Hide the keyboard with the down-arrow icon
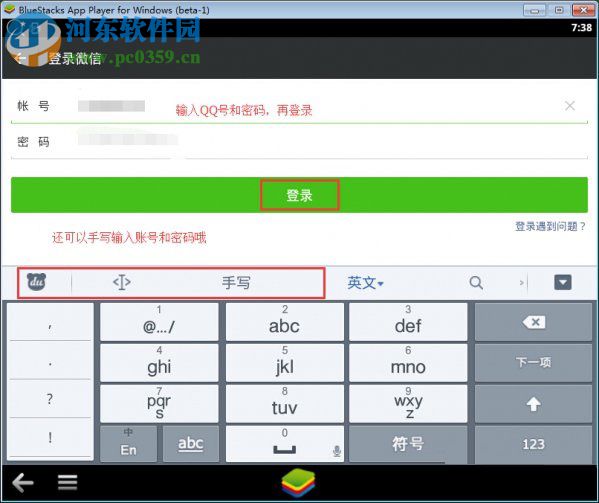The height and width of the screenshot is (503, 599). tap(563, 283)
